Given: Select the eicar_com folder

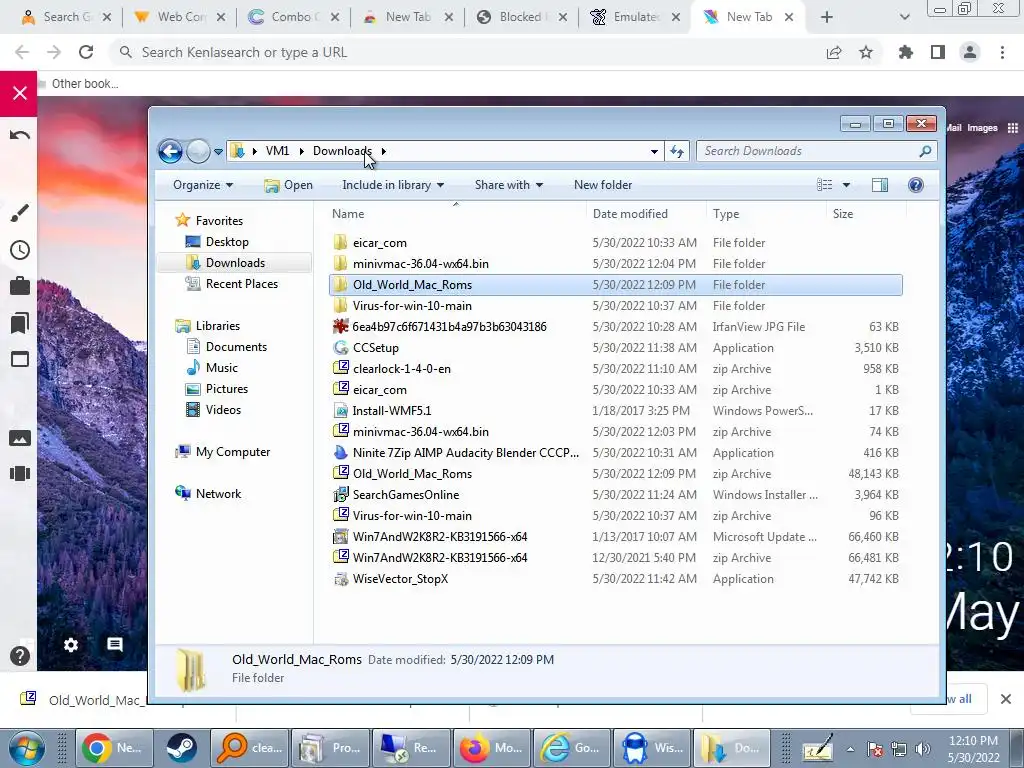Looking at the screenshot, I should coord(615,242).
